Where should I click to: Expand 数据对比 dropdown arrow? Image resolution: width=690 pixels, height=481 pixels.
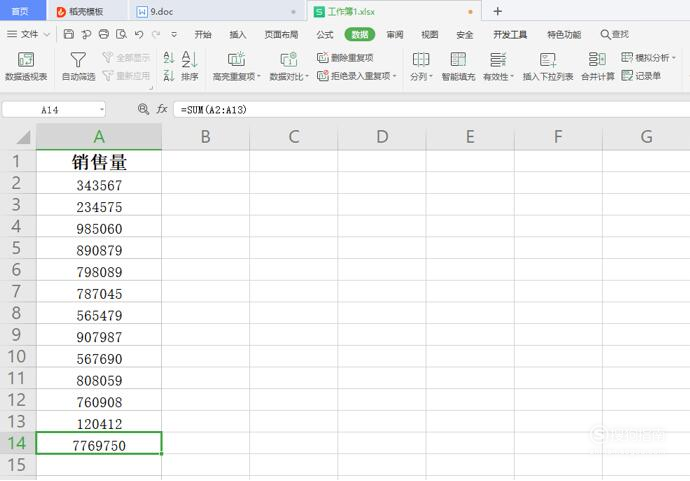(x=307, y=77)
